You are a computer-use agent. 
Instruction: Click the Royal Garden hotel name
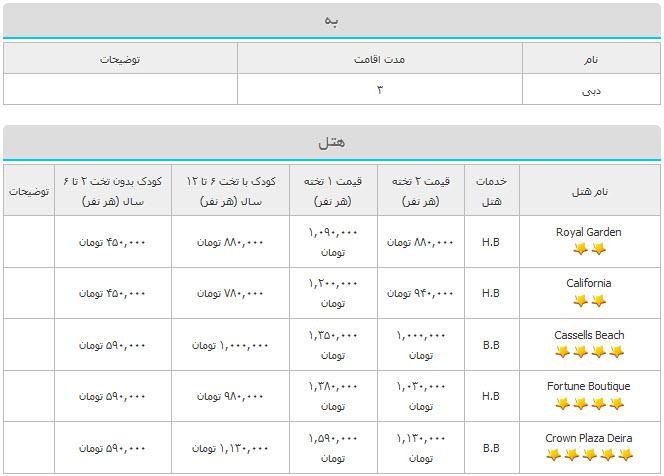click(589, 232)
